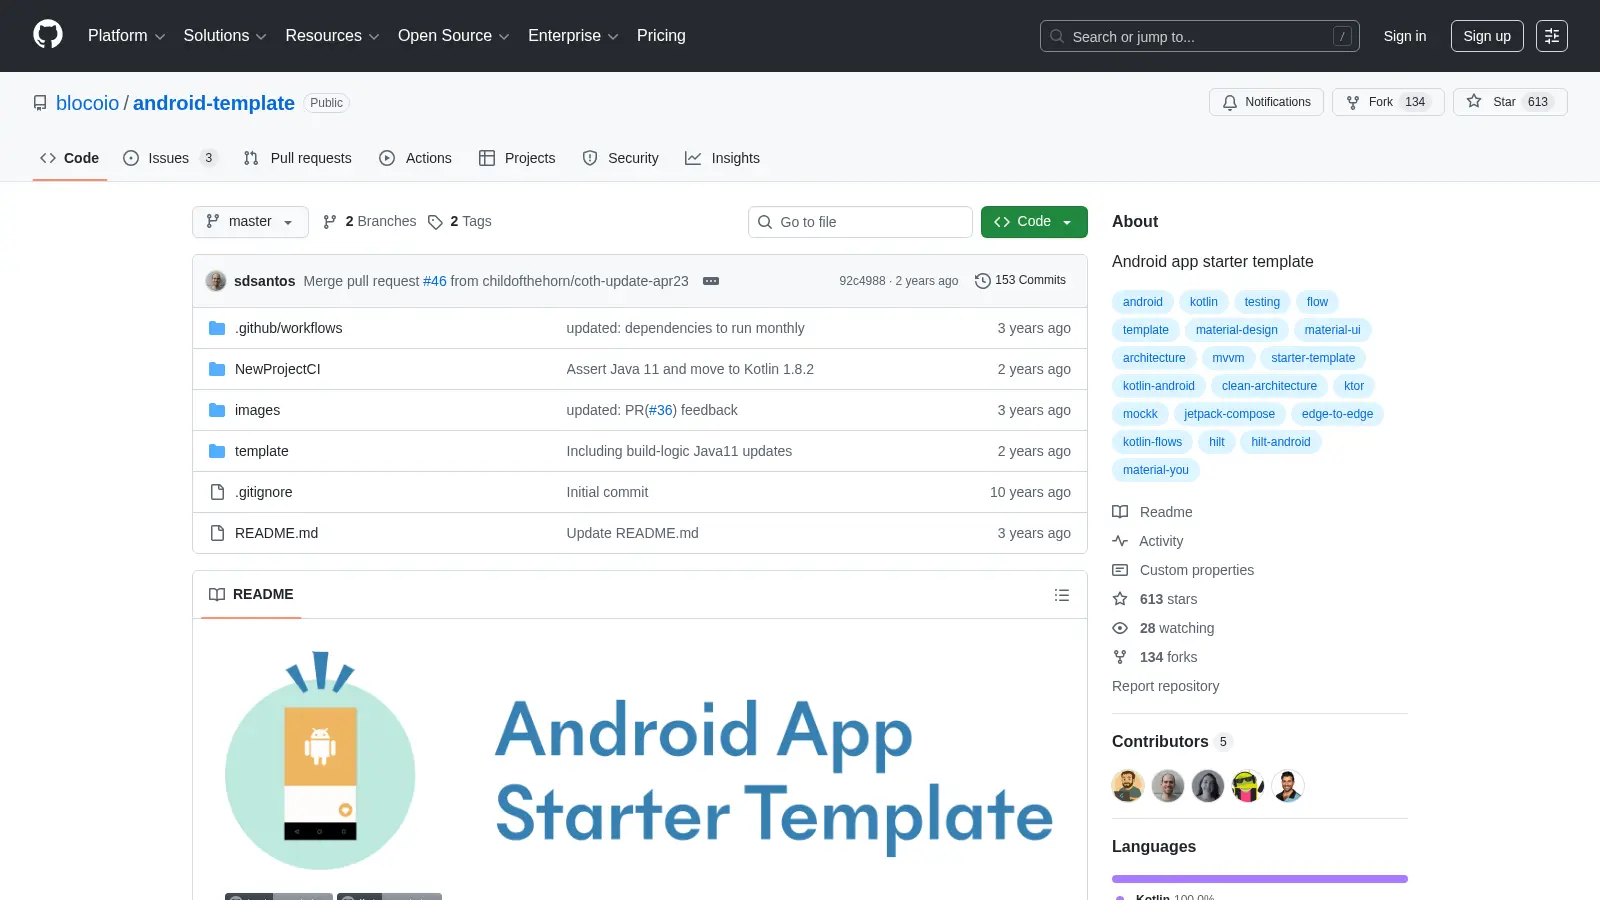
Task: Open the Solutions dropdown menu
Action: 225,36
